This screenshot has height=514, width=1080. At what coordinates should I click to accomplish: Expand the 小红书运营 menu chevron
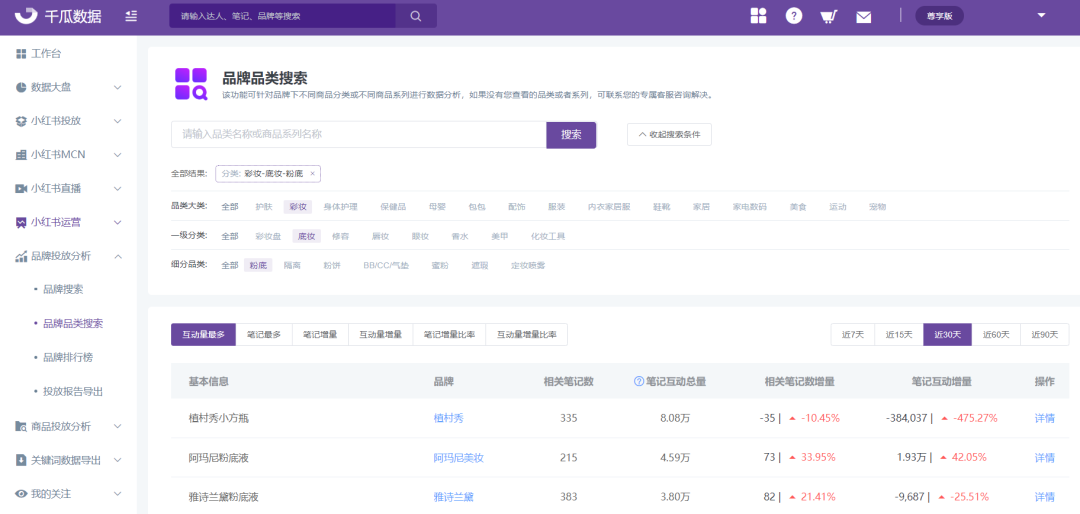point(118,223)
